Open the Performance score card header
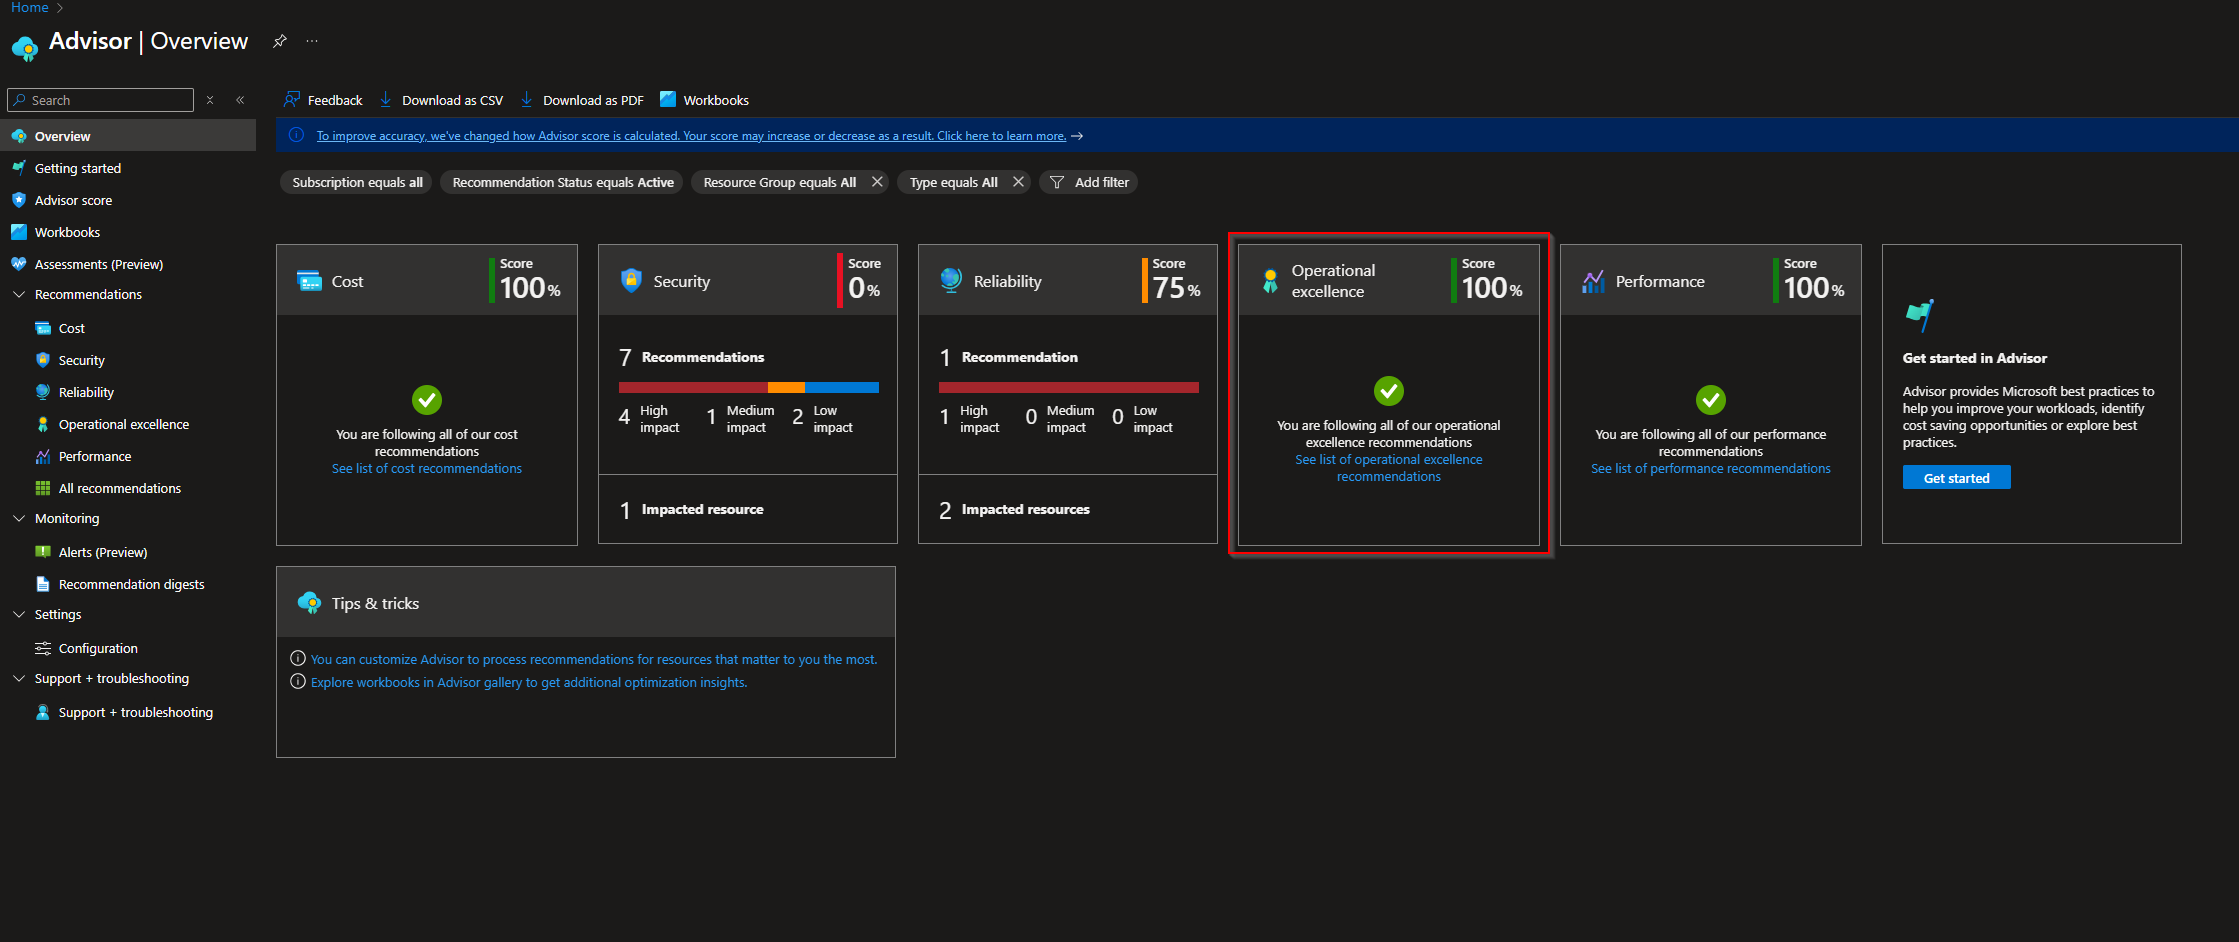The width and height of the screenshot is (2239, 942). tap(1711, 281)
